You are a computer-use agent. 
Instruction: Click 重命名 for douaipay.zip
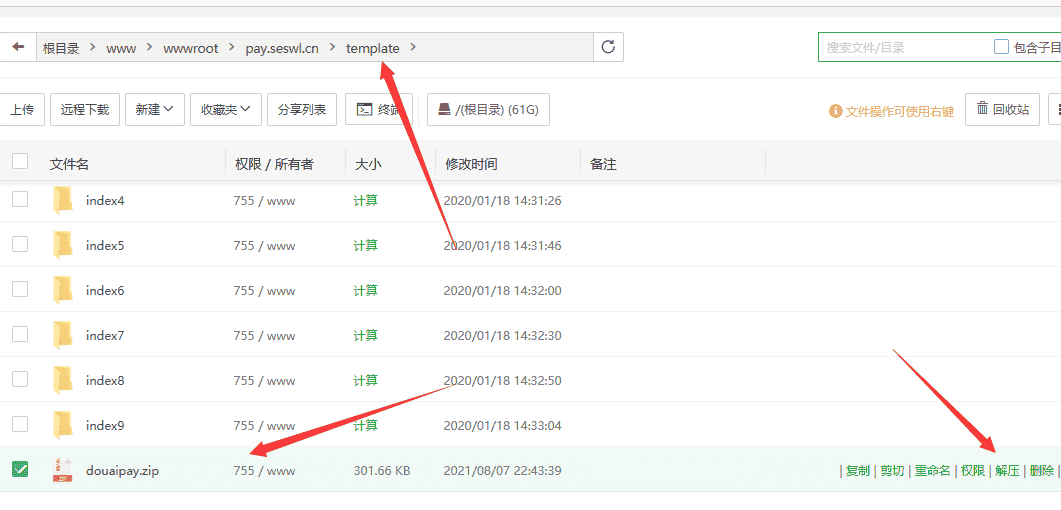(932, 471)
